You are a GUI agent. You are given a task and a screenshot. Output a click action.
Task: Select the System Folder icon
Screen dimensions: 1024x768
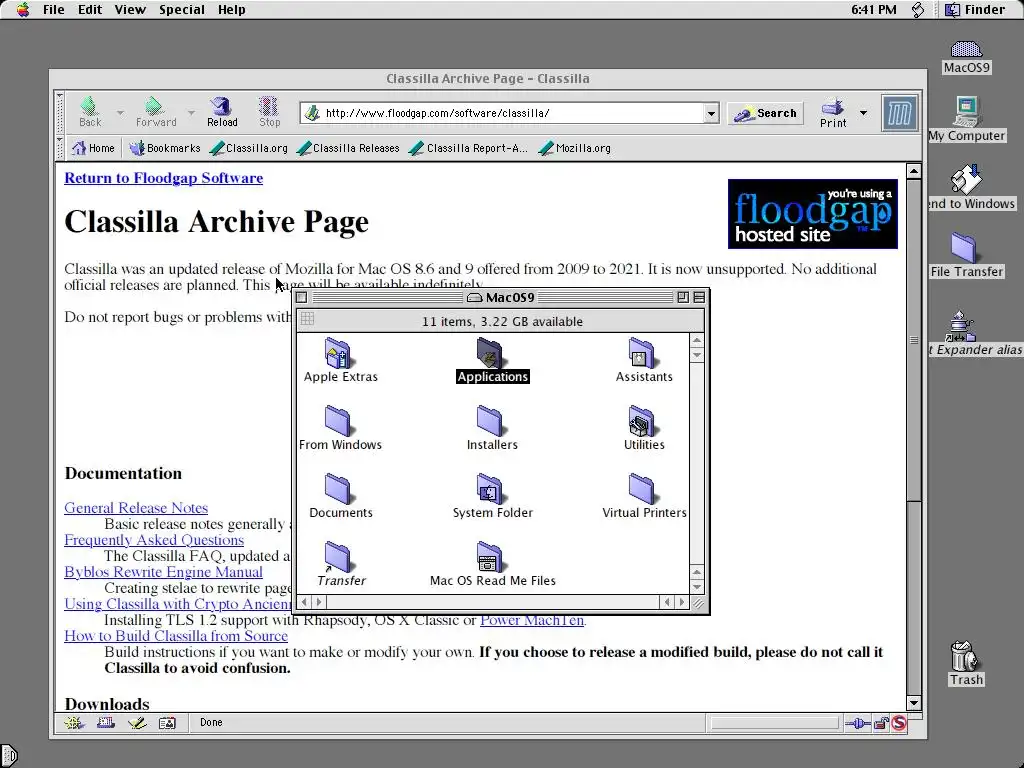pyautogui.click(x=492, y=496)
